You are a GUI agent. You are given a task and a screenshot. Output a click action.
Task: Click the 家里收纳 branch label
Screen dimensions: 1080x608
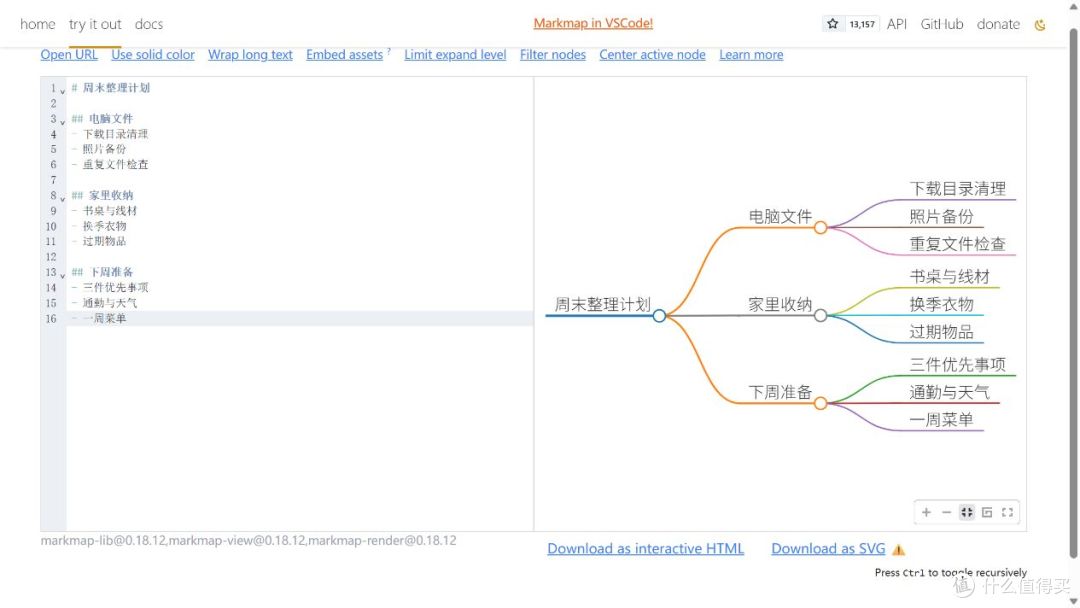(x=780, y=304)
